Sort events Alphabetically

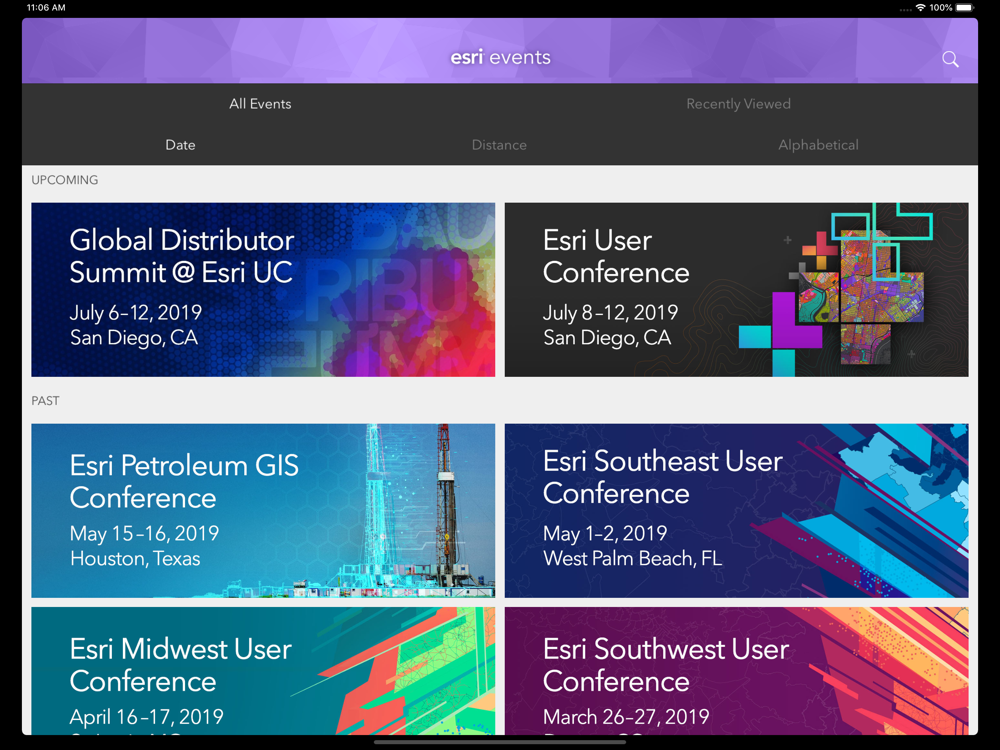tap(818, 145)
